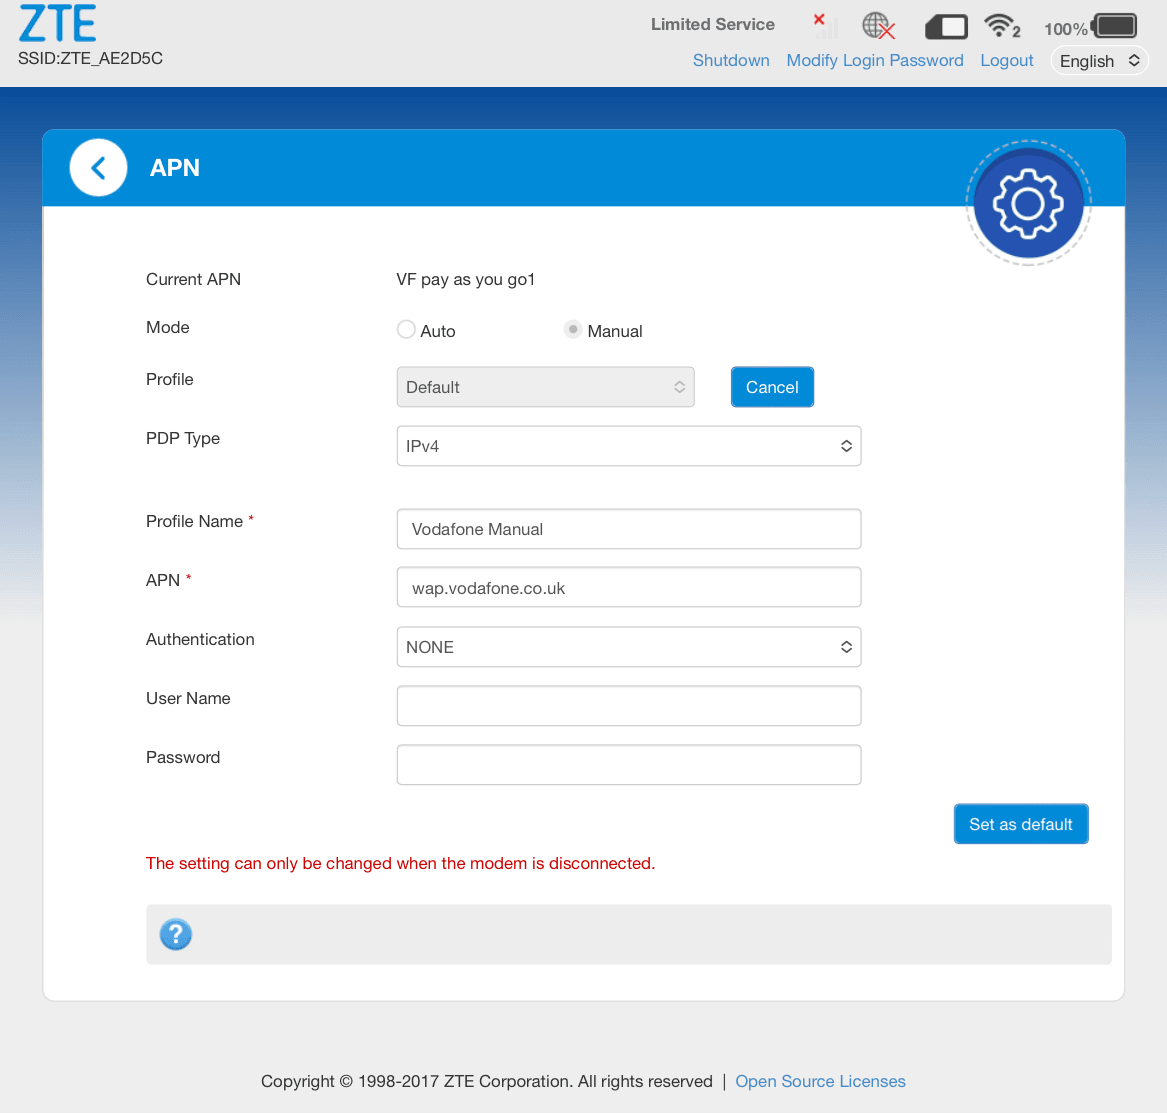
Task: Open Modify Login Password link
Action: 875,60
